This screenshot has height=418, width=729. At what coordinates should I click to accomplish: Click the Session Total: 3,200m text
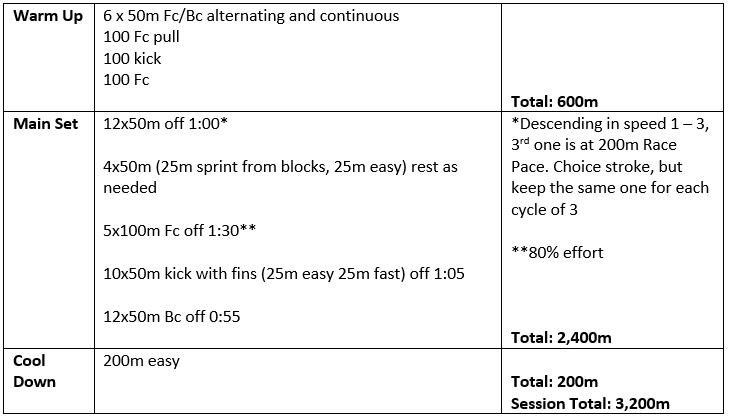pos(590,403)
